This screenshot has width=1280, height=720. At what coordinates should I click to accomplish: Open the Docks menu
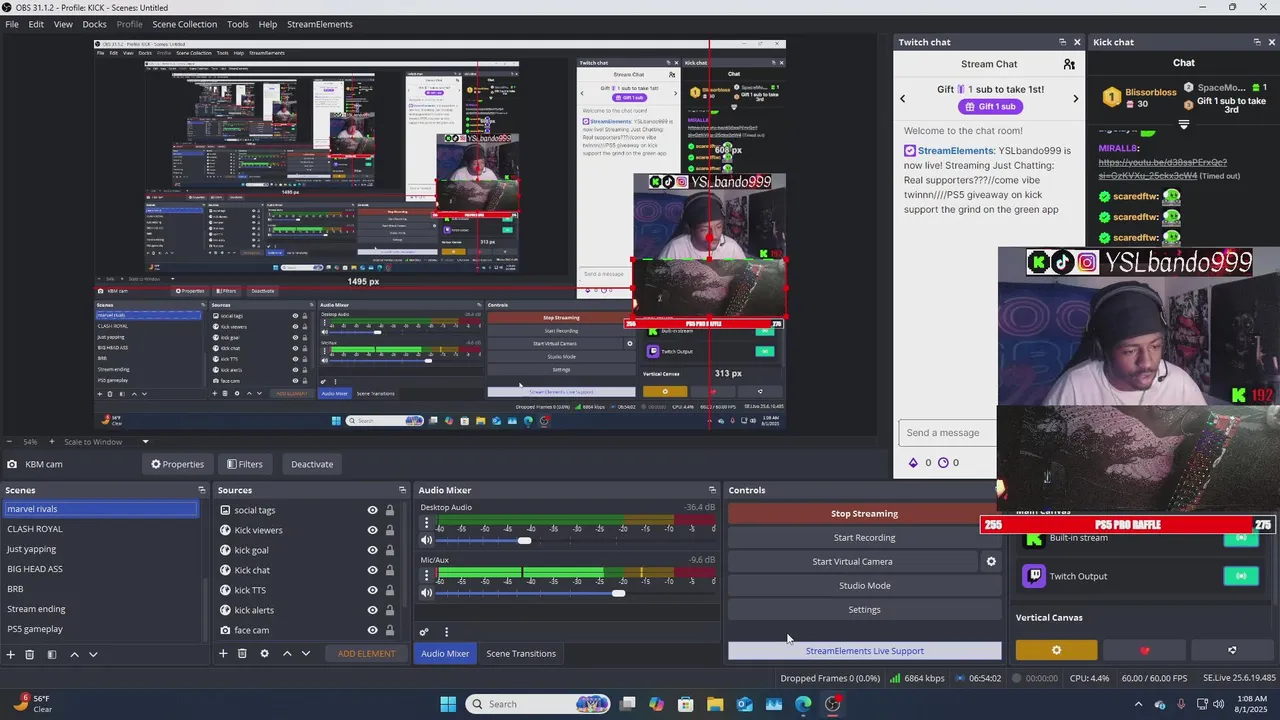[x=94, y=24]
